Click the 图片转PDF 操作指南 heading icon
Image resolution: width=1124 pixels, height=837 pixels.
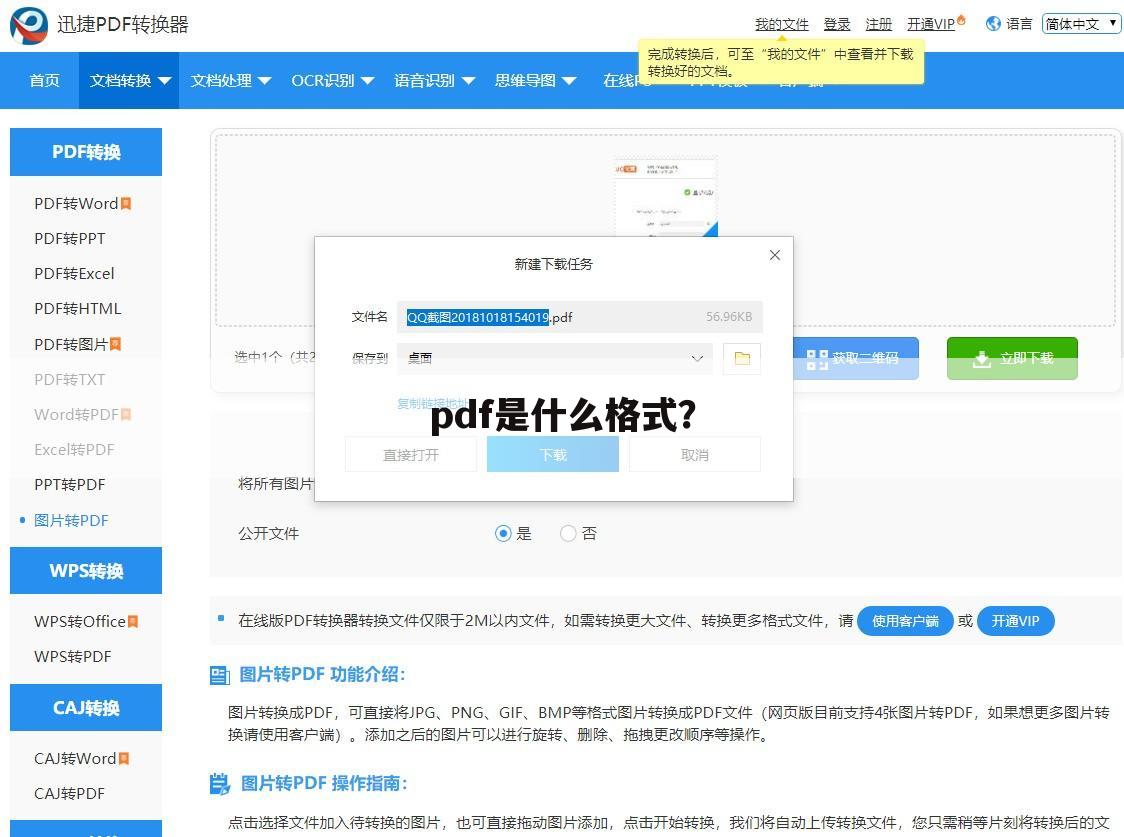point(219,783)
